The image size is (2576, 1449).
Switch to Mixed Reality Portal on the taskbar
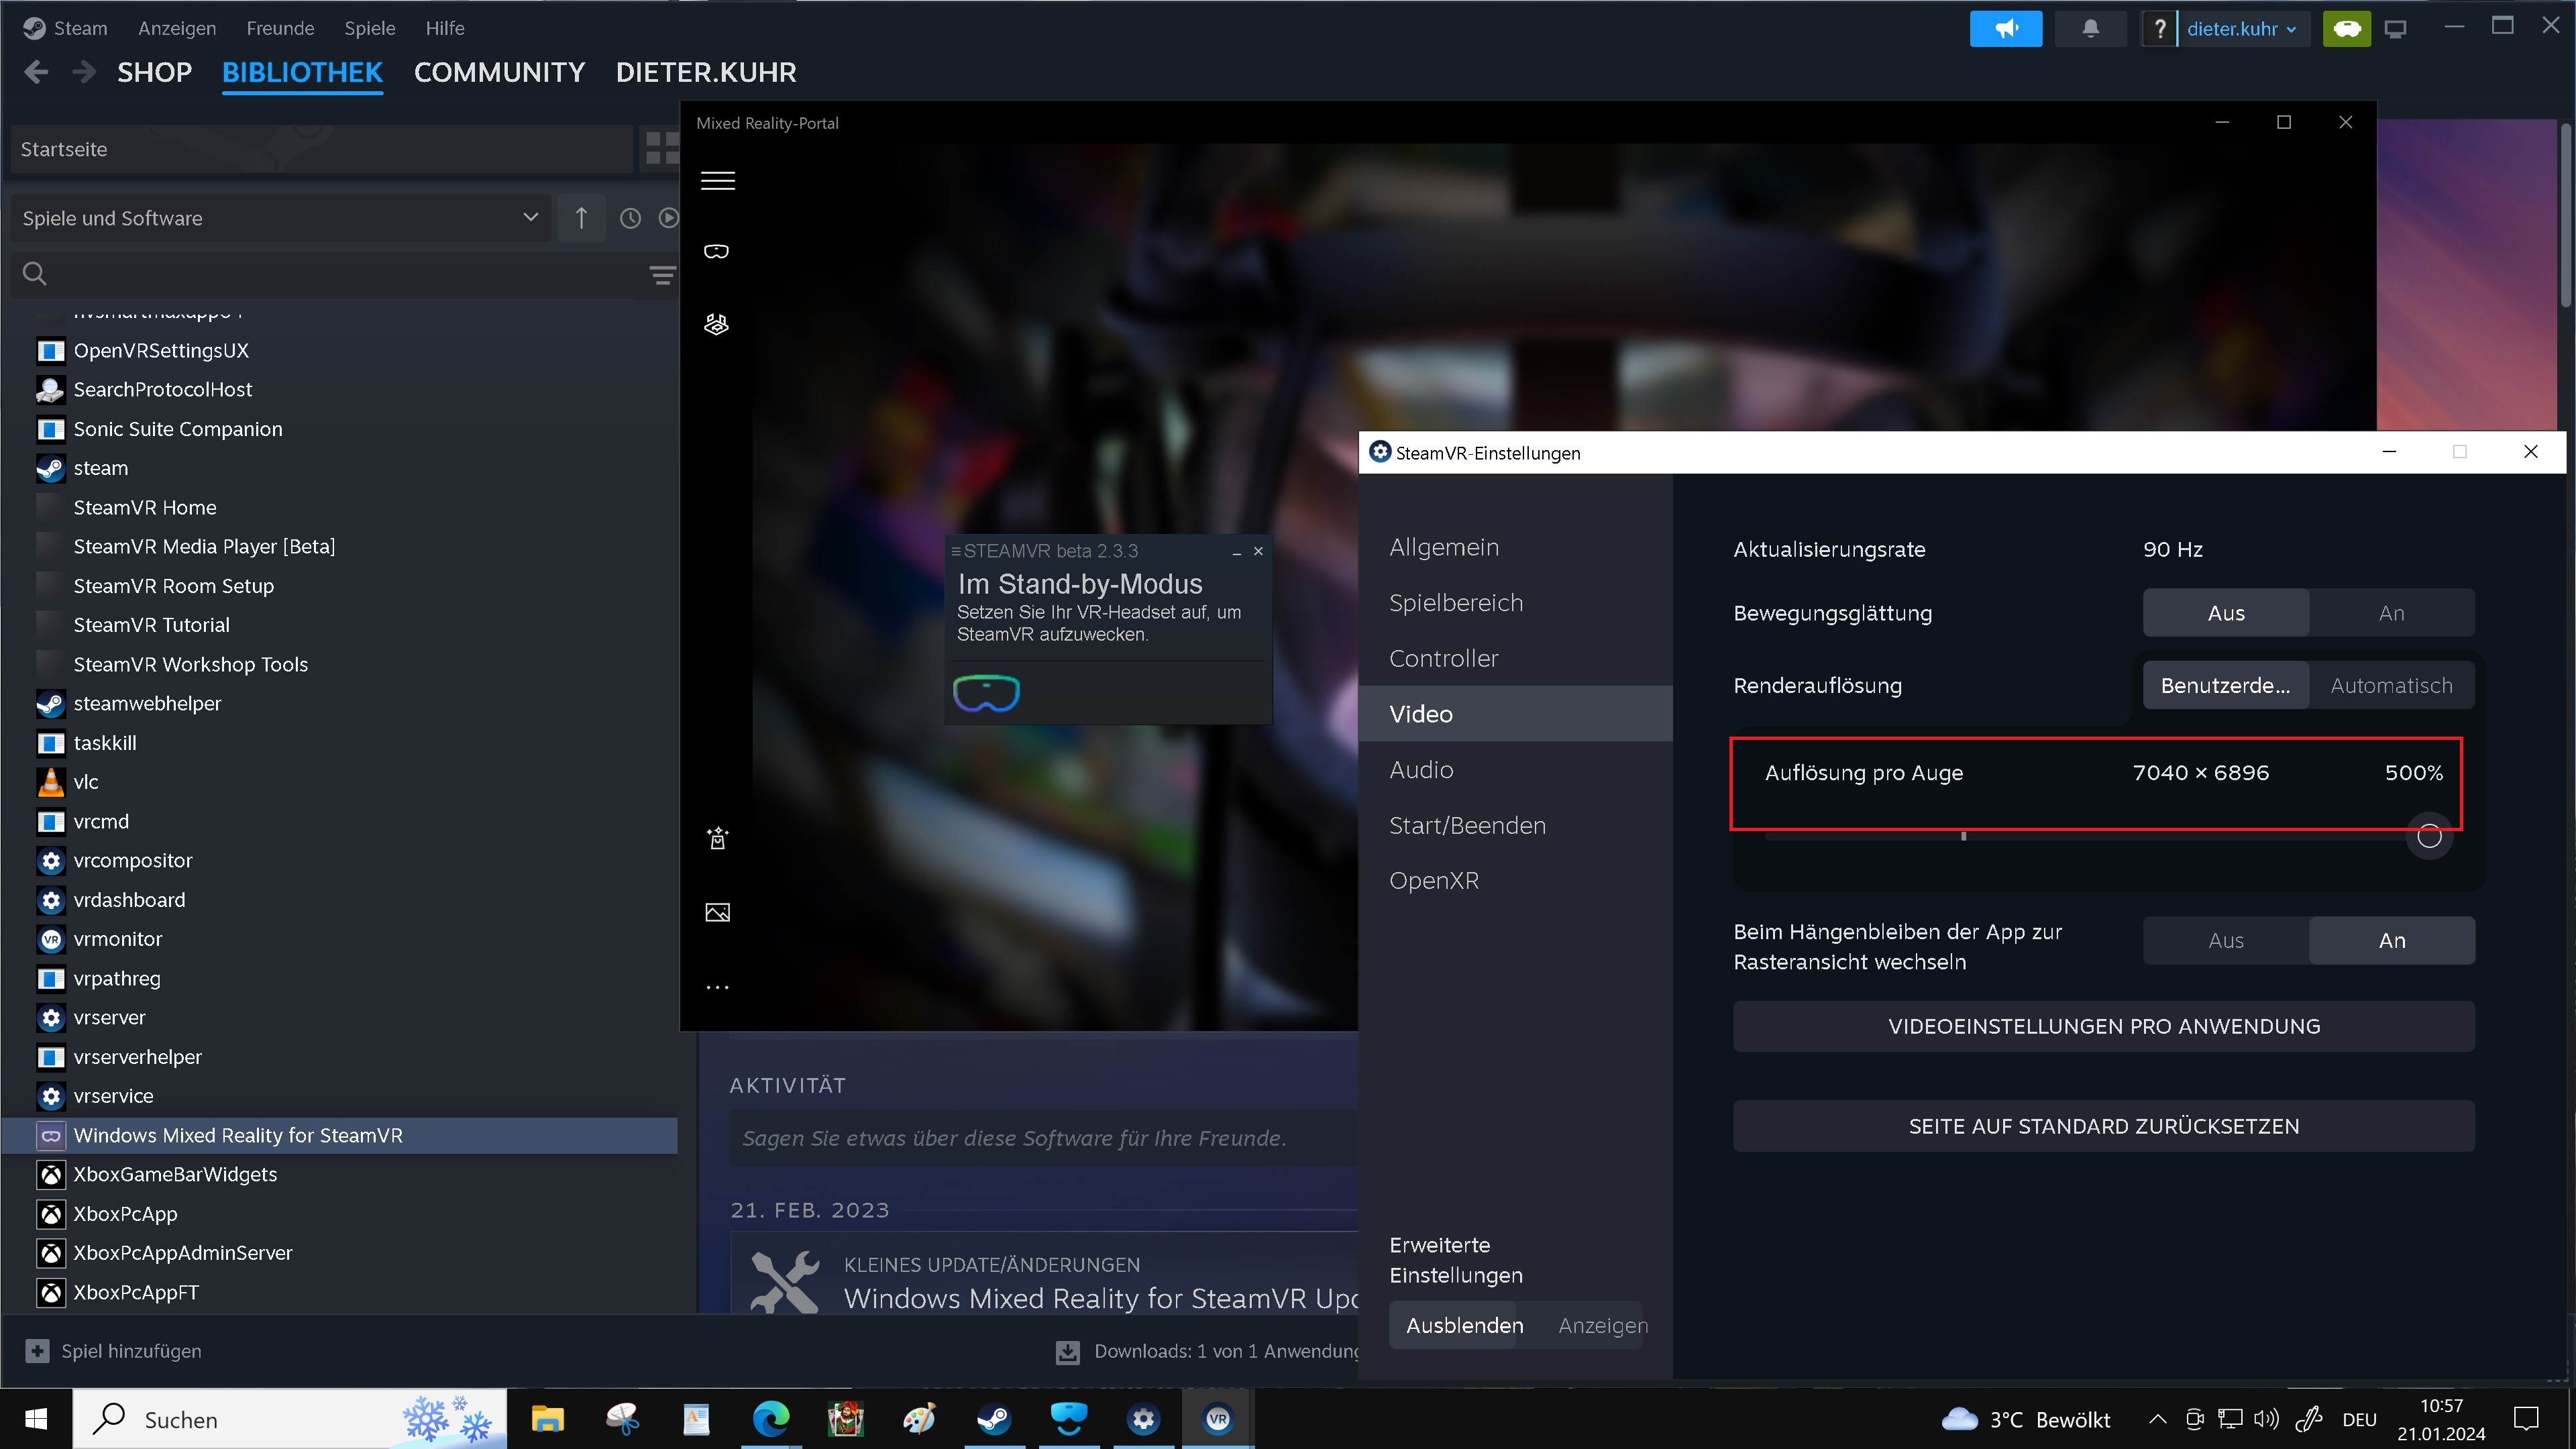(x=1069, y=1419)
